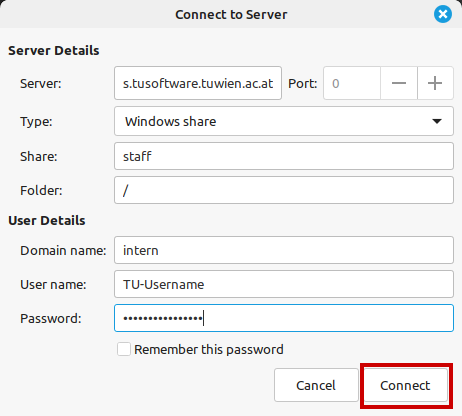The image size is (462, 416).
Task: Enable Remember this password checkbox
Action: 124,349
